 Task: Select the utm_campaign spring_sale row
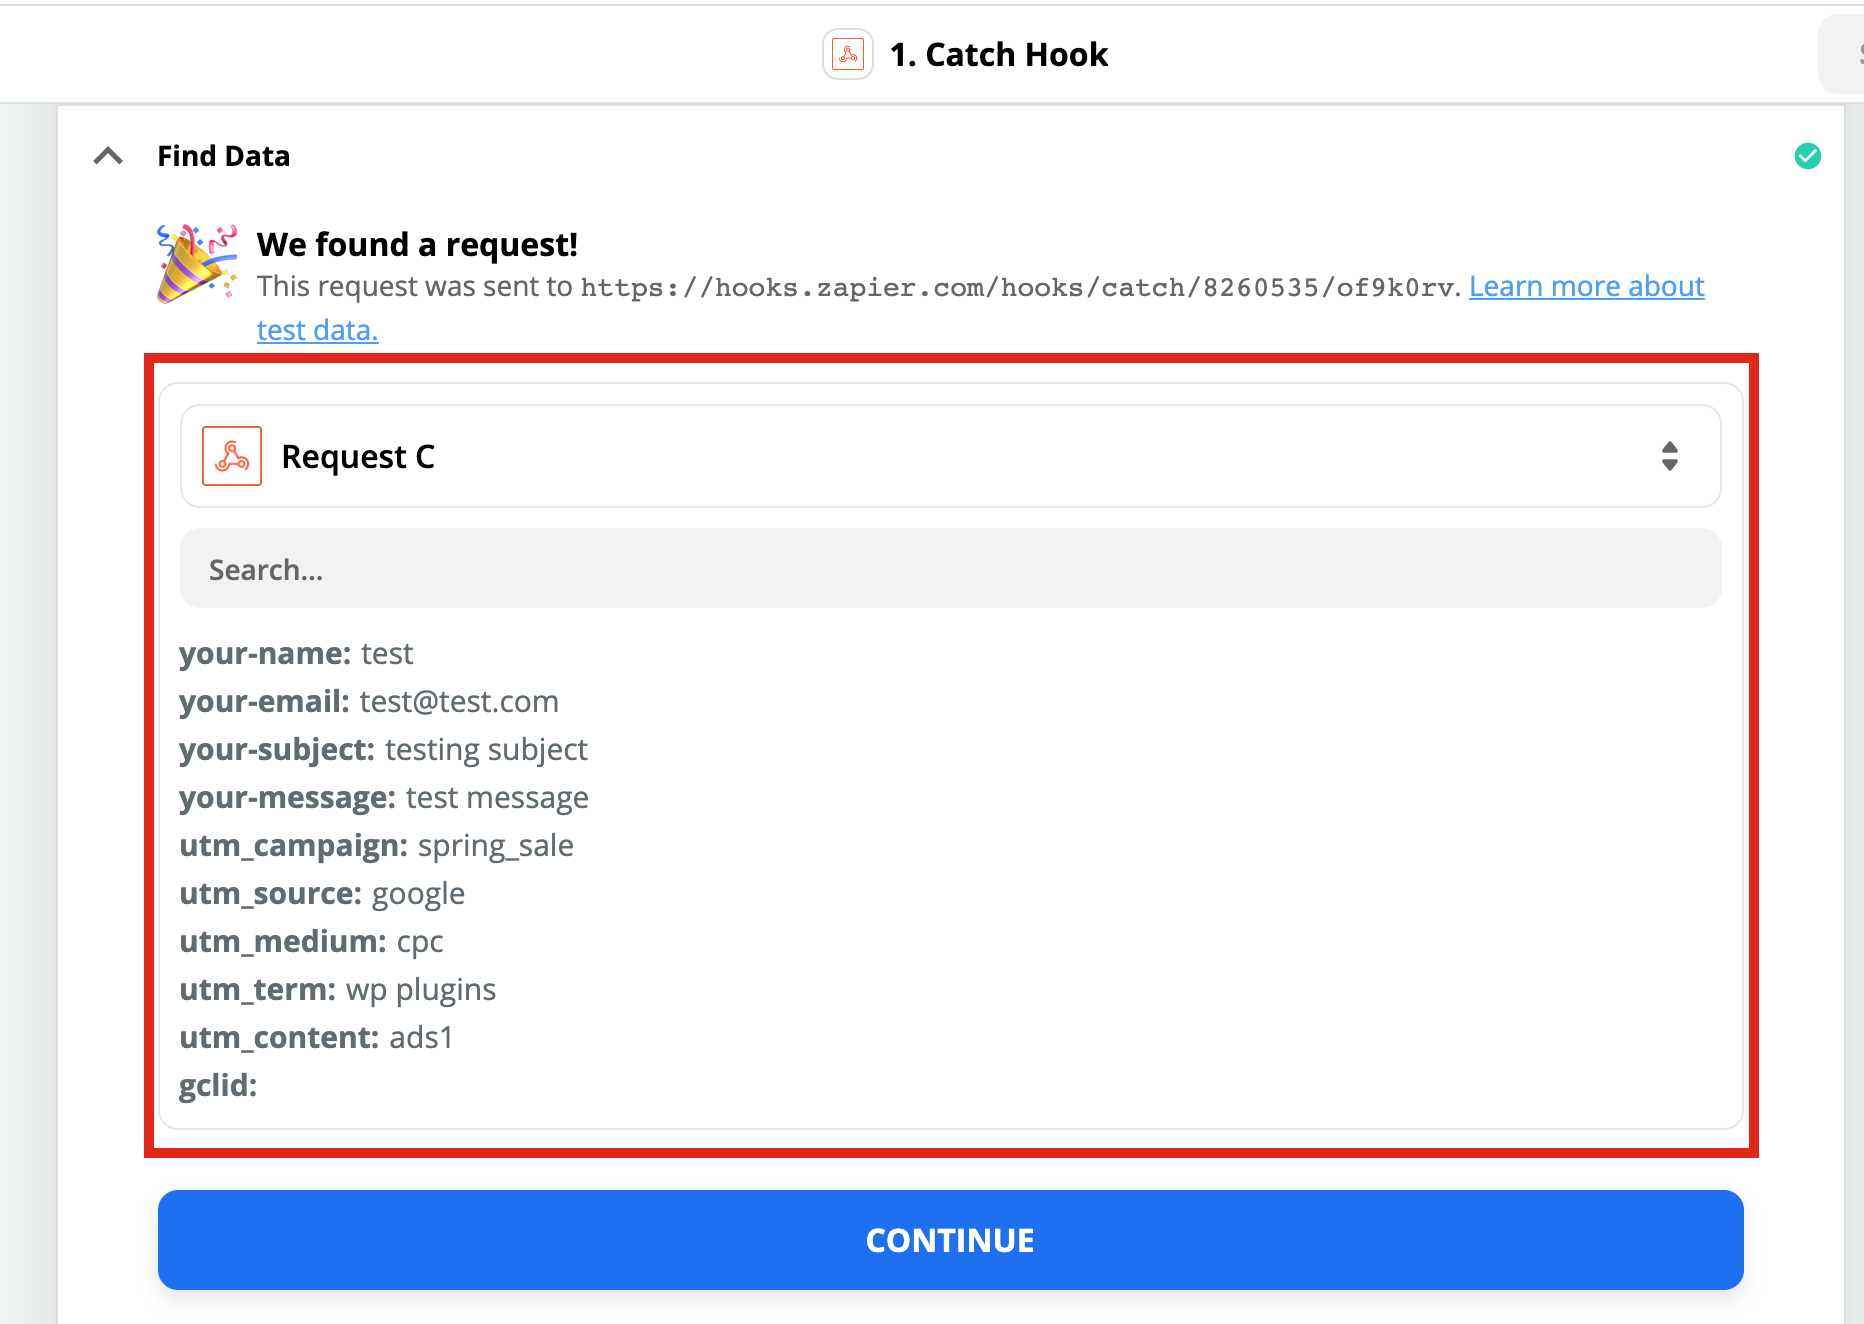(376, 845)
